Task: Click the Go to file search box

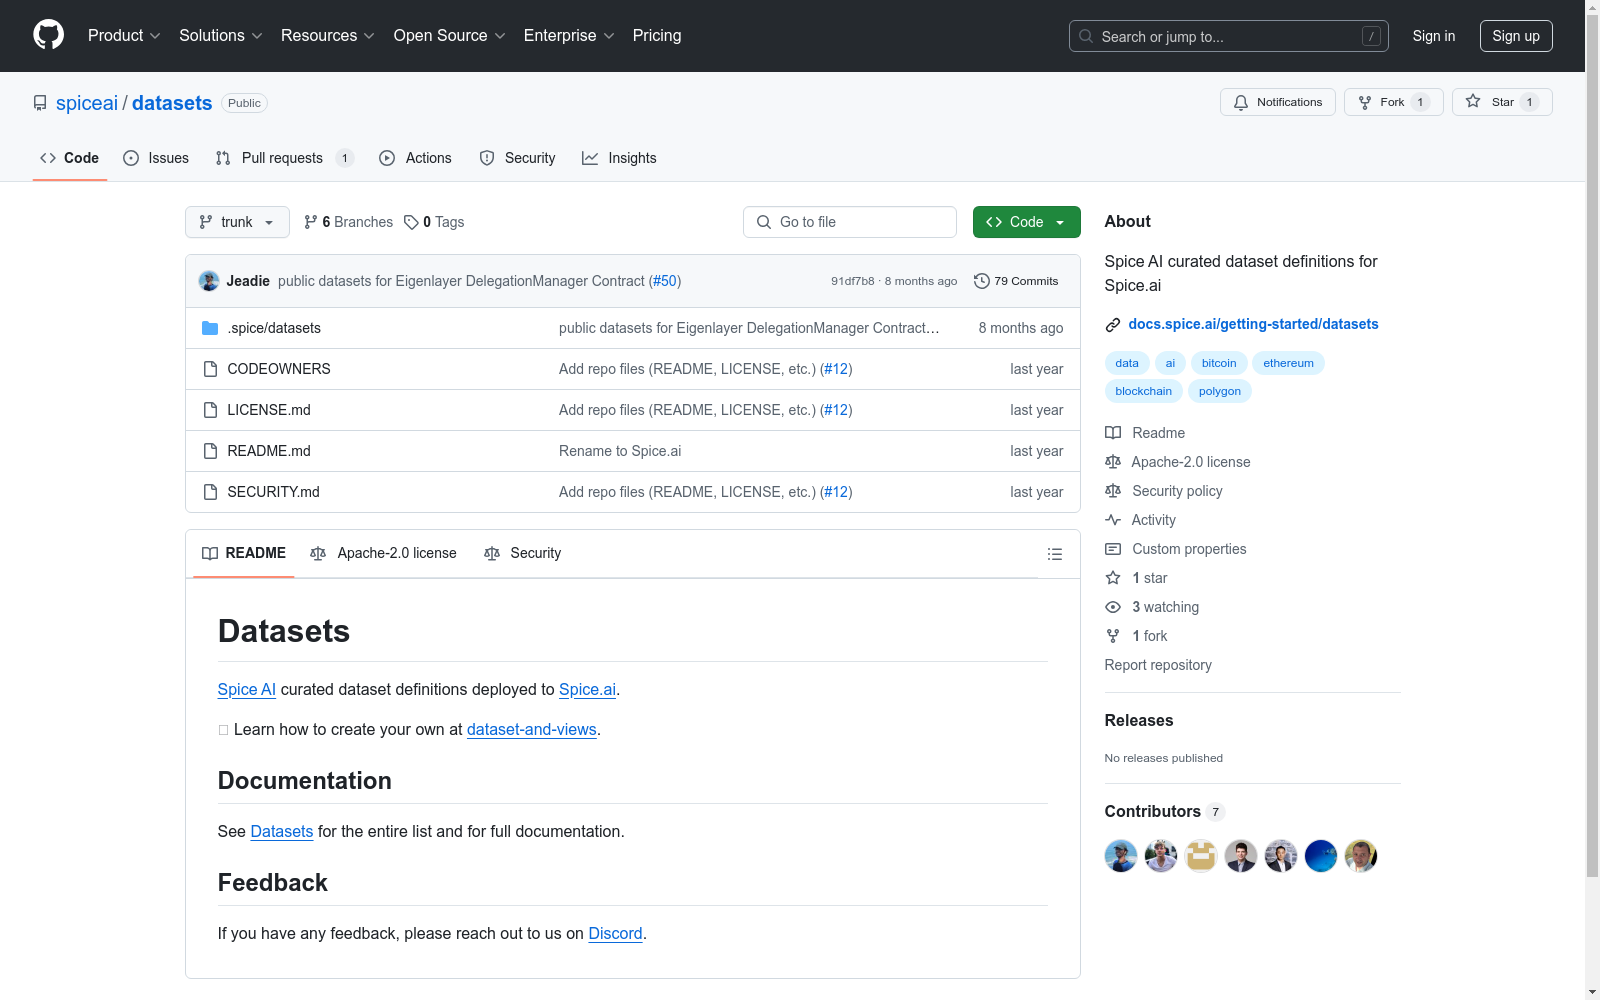Action: (850, 222)
